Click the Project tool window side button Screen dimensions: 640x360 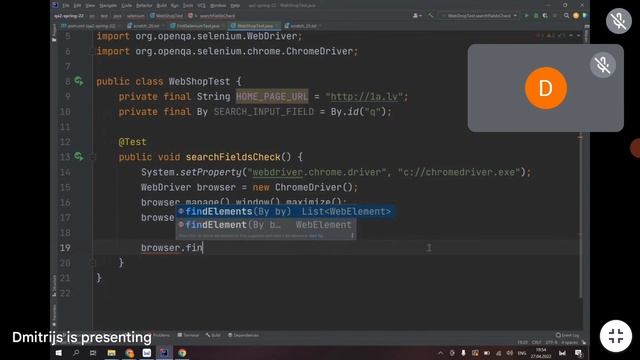click(54, 33)
